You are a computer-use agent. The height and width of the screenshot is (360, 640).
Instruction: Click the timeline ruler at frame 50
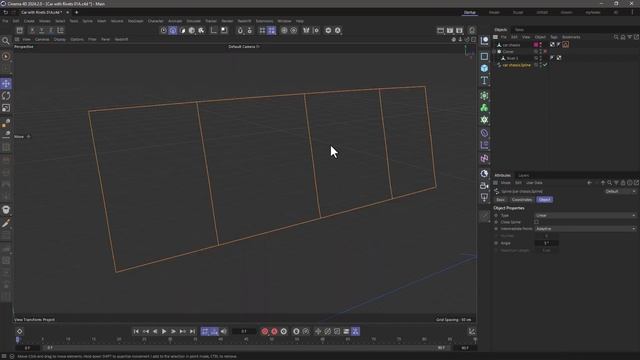click(271, 340)
